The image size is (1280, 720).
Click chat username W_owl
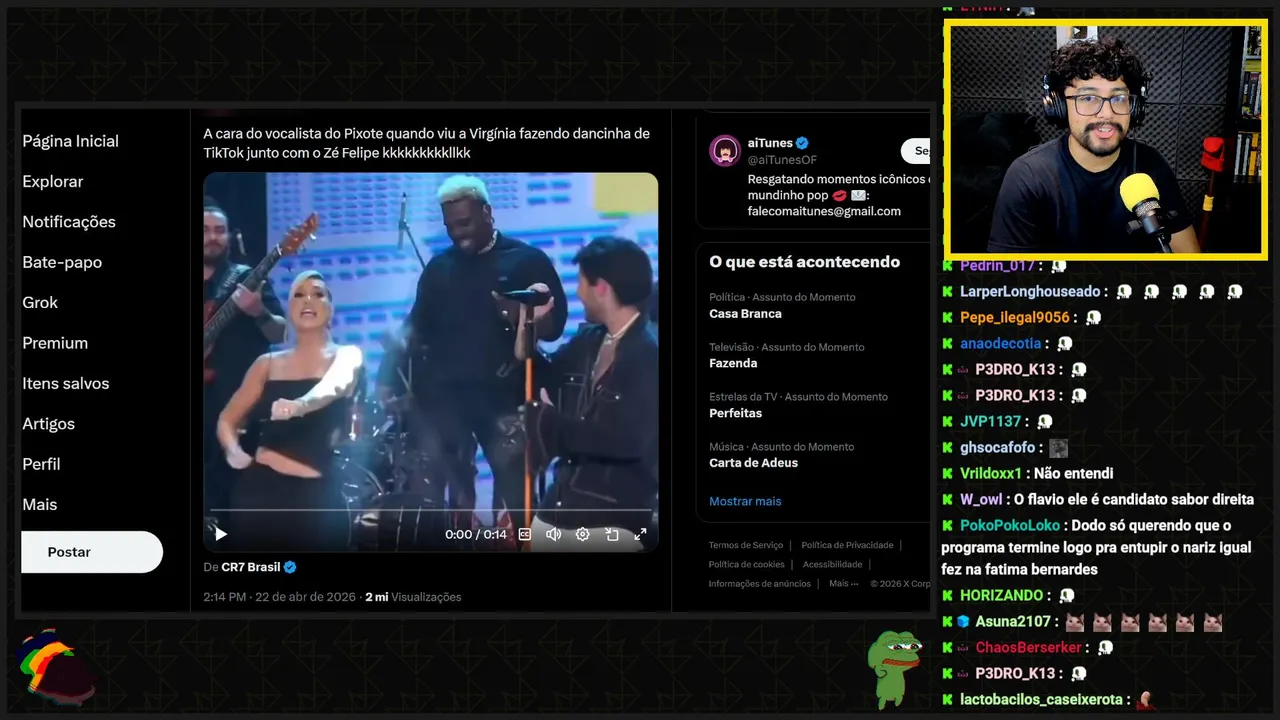click(981, 499)
